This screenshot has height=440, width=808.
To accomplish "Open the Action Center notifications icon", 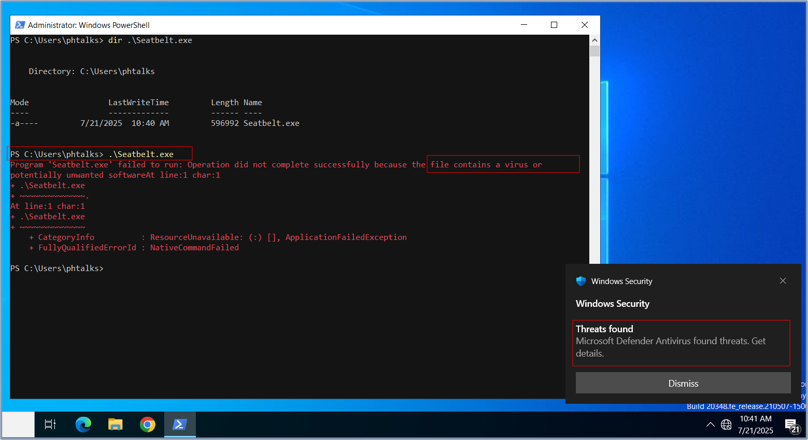I will point(792,426).
